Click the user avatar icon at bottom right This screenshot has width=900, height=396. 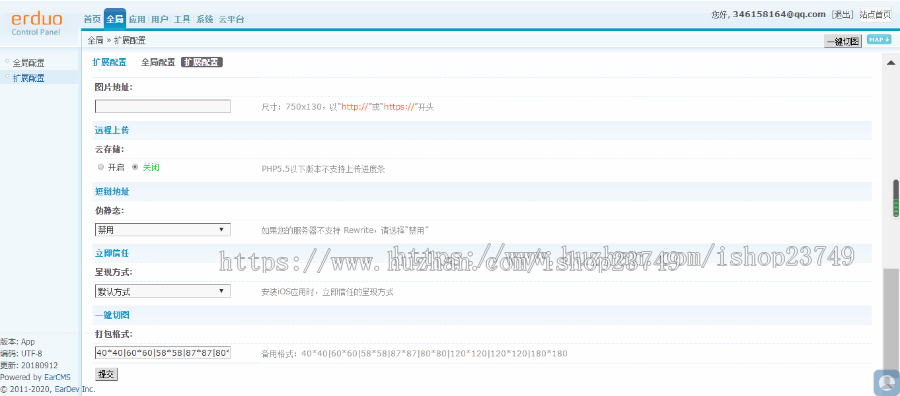(887, 383)
